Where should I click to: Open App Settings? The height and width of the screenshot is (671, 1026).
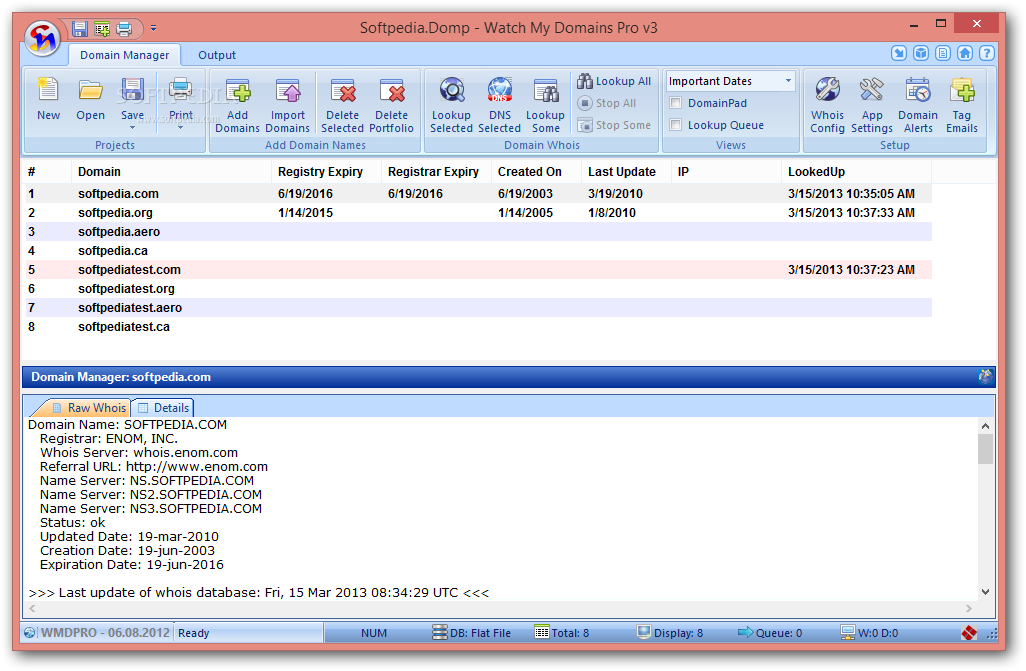point(872,105)
